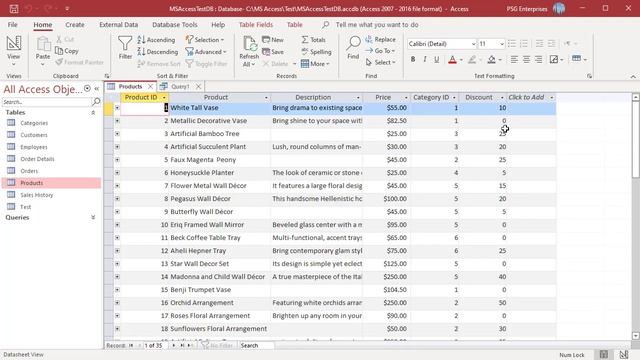Open the More records dropdown
640x360 pixels.
(315, 64)
